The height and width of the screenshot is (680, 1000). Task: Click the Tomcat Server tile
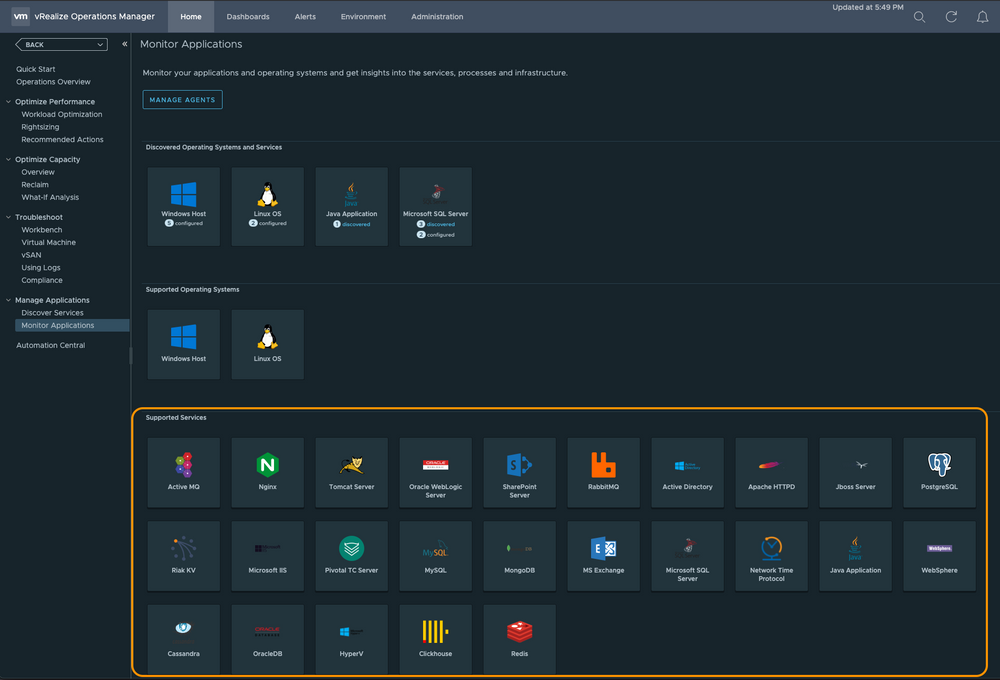pyautogui.click(x=351, y=472)
